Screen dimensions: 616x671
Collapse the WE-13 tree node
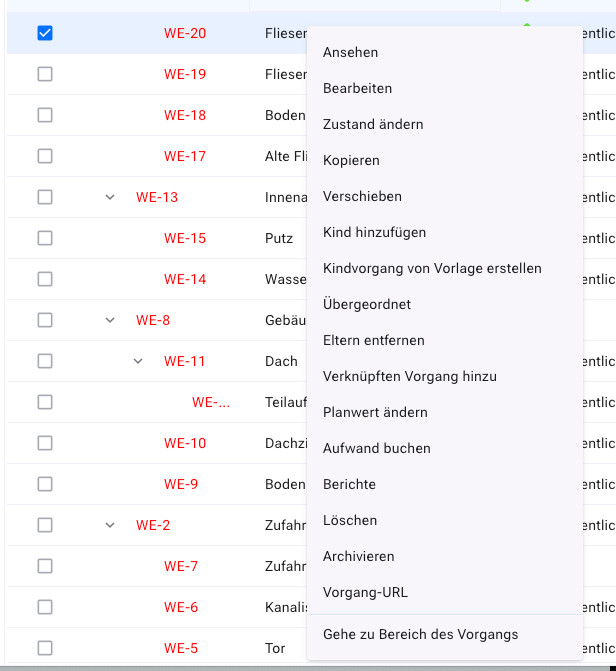(x=110, y=197)
